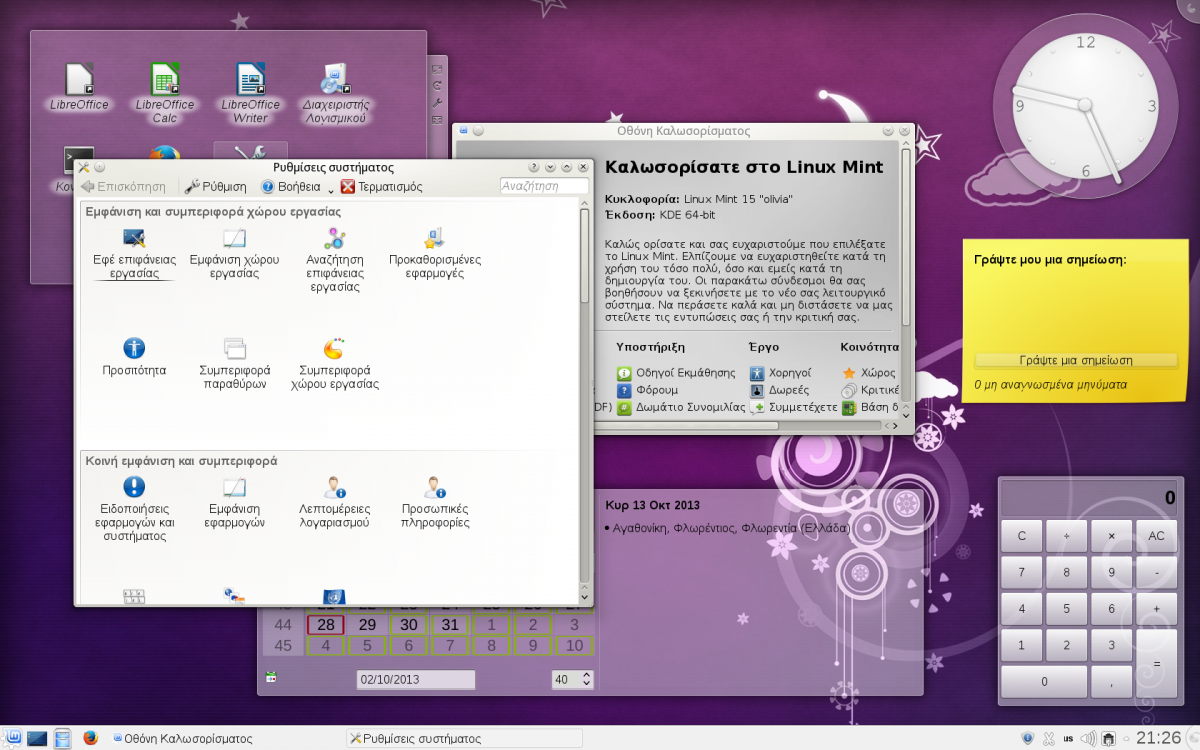Image resolution: width=1200 pixels, height=750 pixels.
Task: Open the device notifier tray icon
Action: click(x=1109, y=738)
